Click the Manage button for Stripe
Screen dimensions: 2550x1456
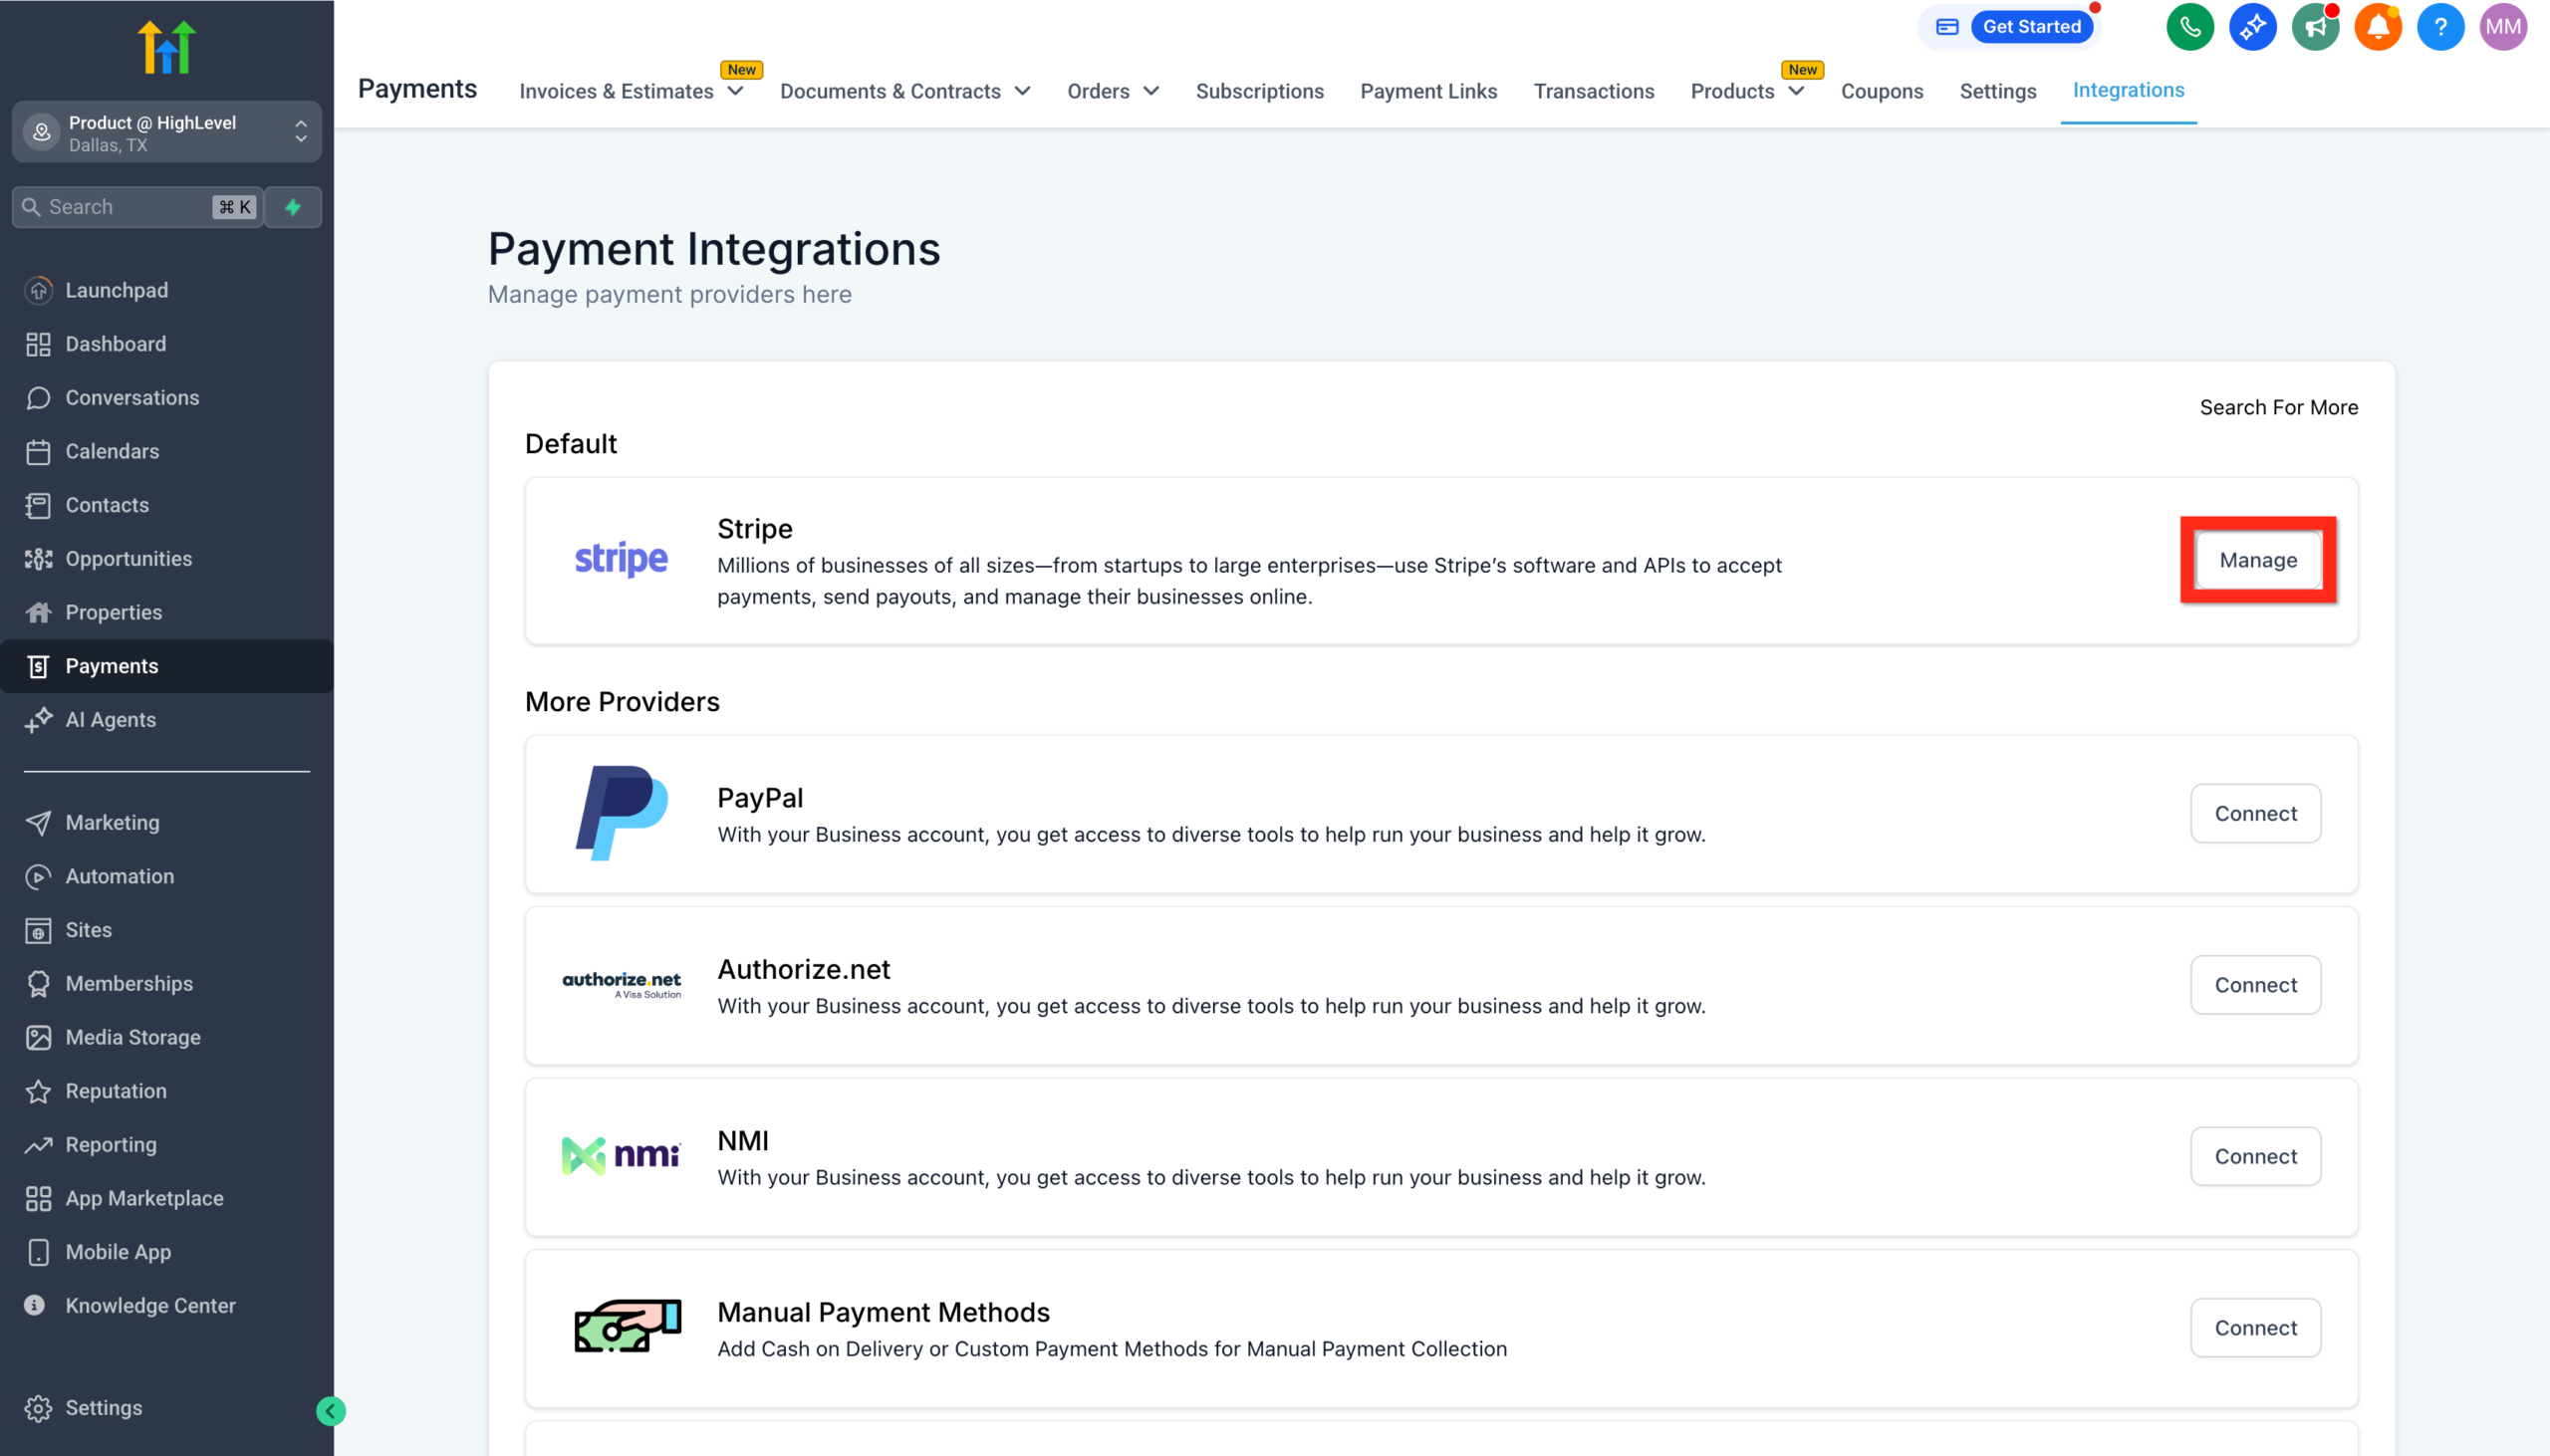(2257, 560)
